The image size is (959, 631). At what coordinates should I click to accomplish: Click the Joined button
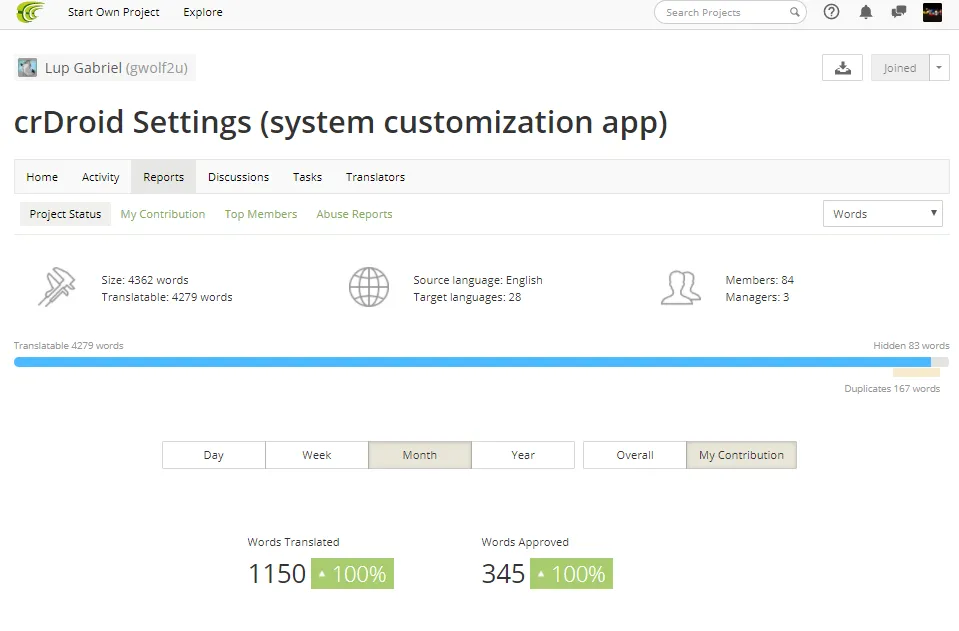[900, 68]
